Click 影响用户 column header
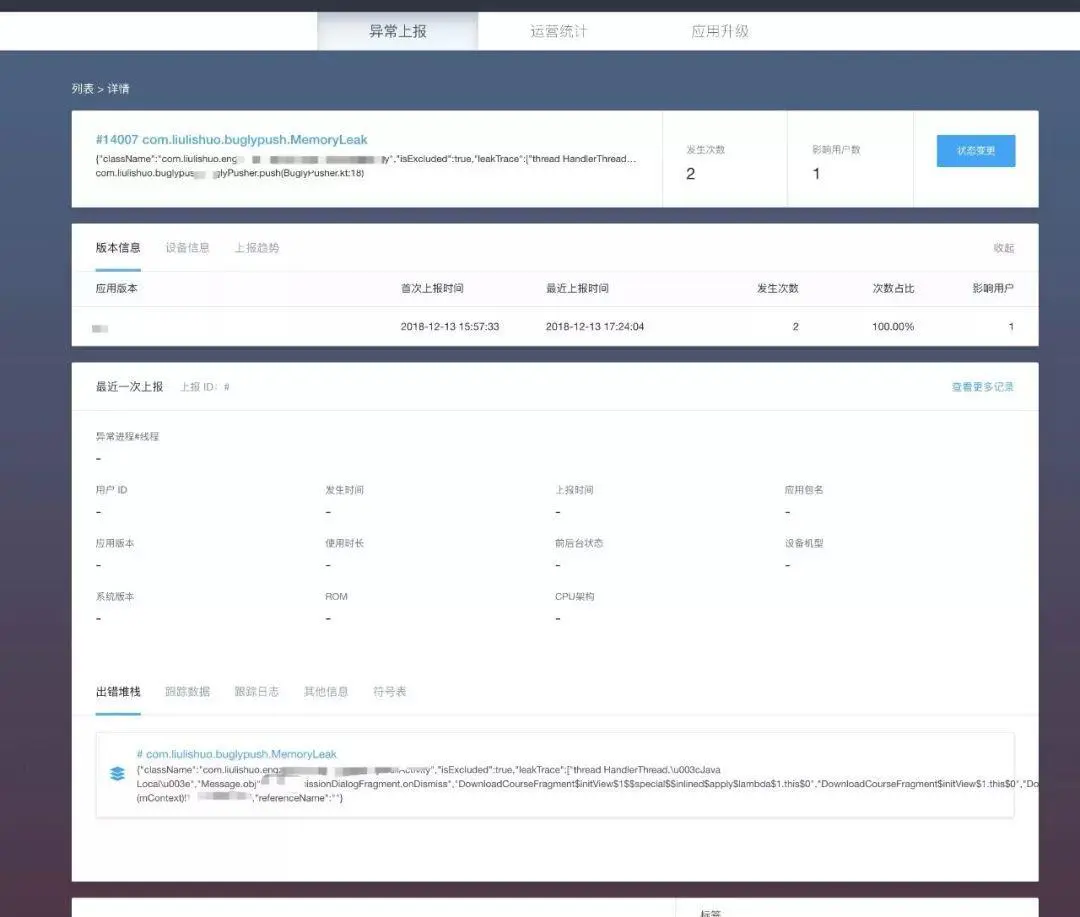 click(993, 288)
